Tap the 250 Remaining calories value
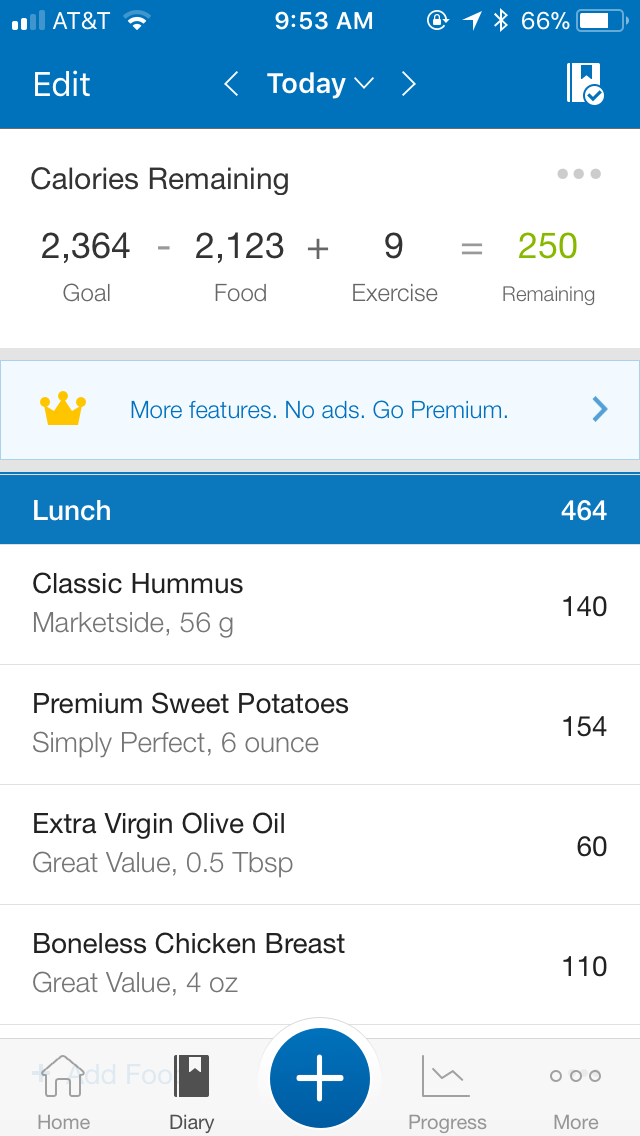This screenshot has width=640, height=1136. click(x=548, y=247)
